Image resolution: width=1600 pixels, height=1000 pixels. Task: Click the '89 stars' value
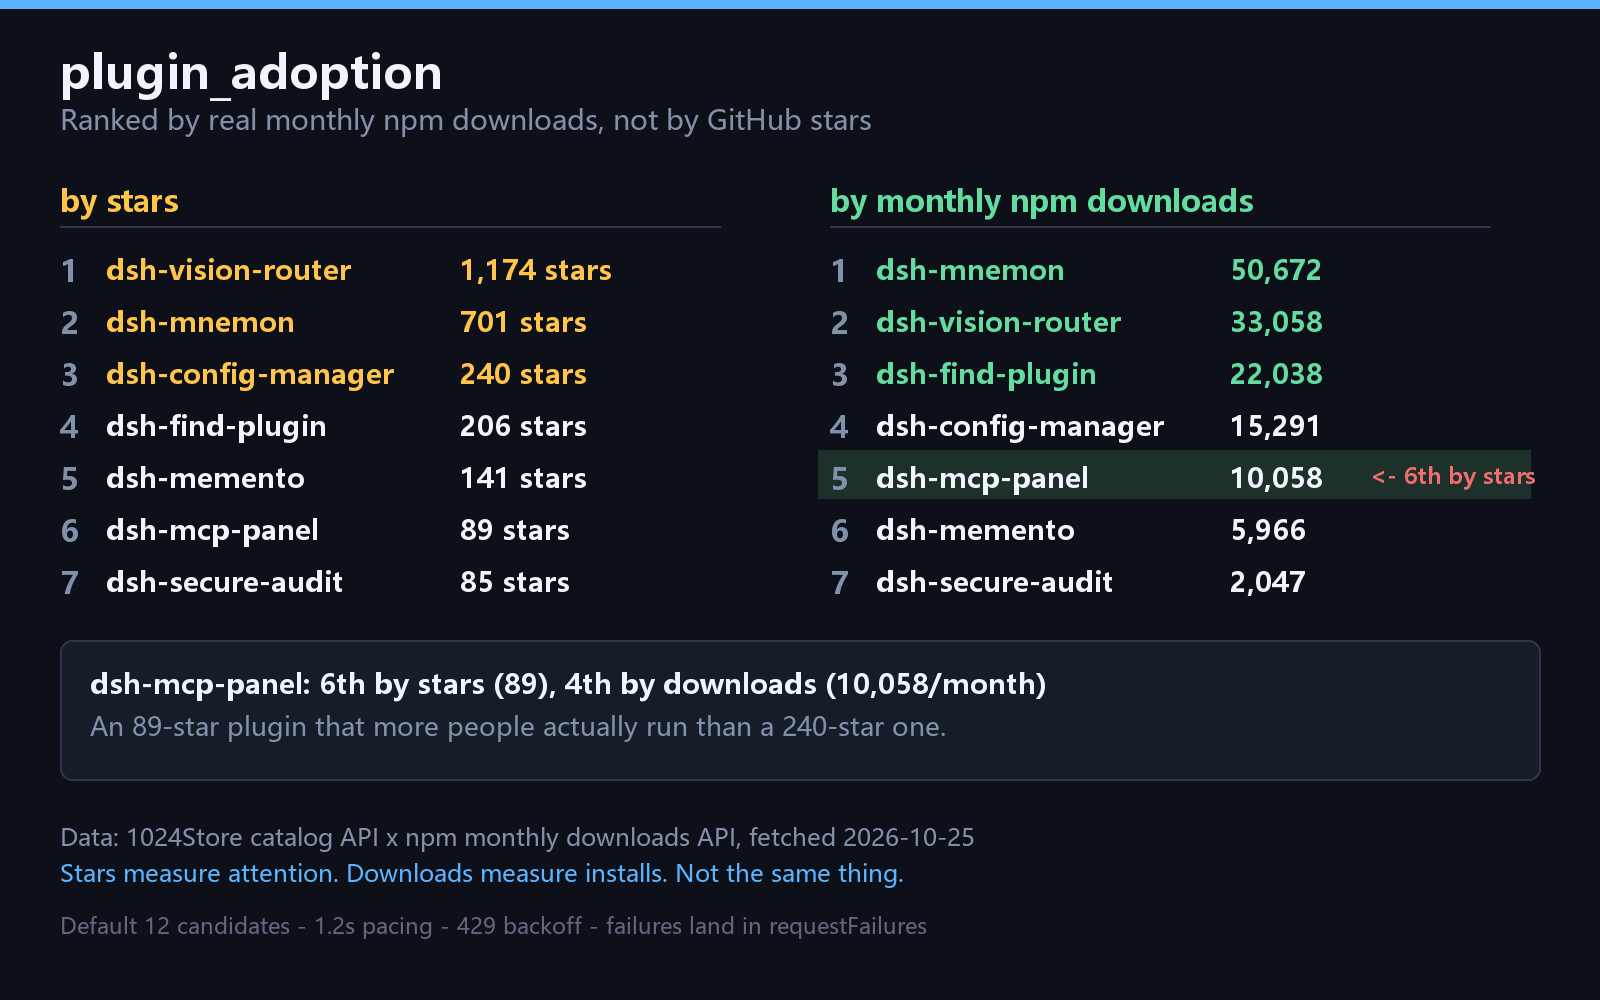(x=514, y=530)
